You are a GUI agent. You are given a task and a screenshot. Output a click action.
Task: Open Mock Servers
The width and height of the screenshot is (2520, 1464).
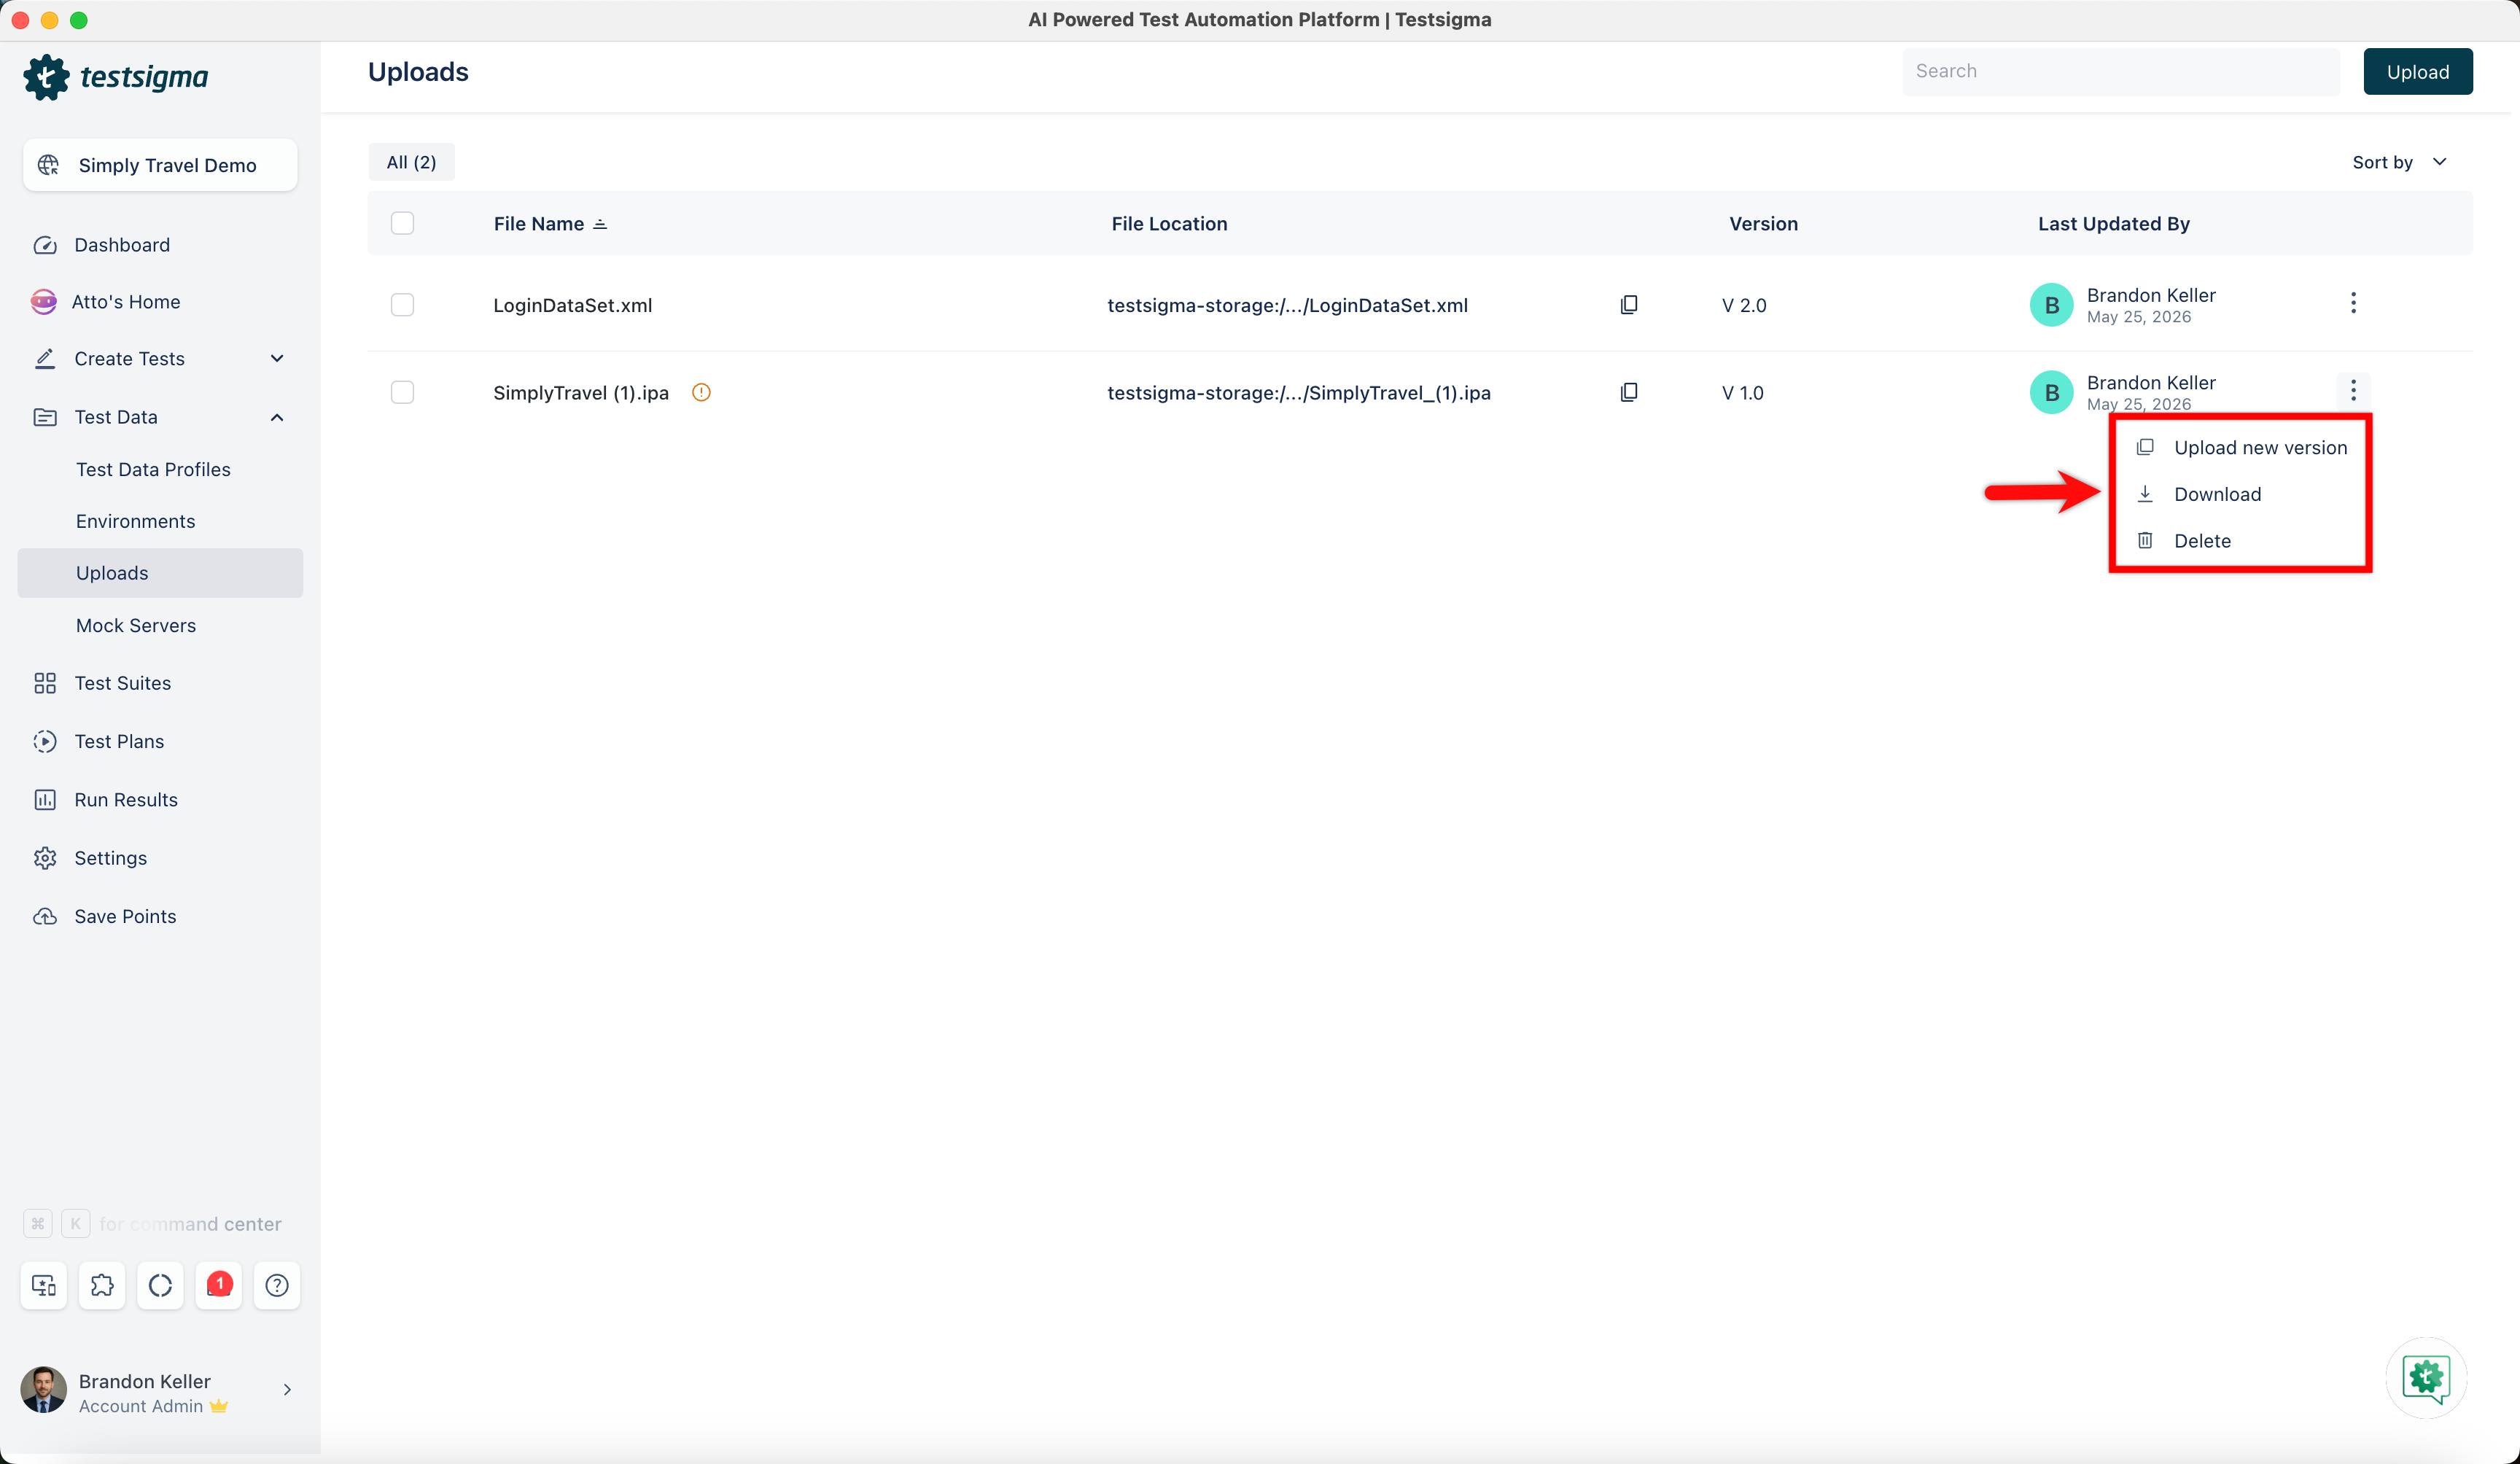tap(136, 626)
